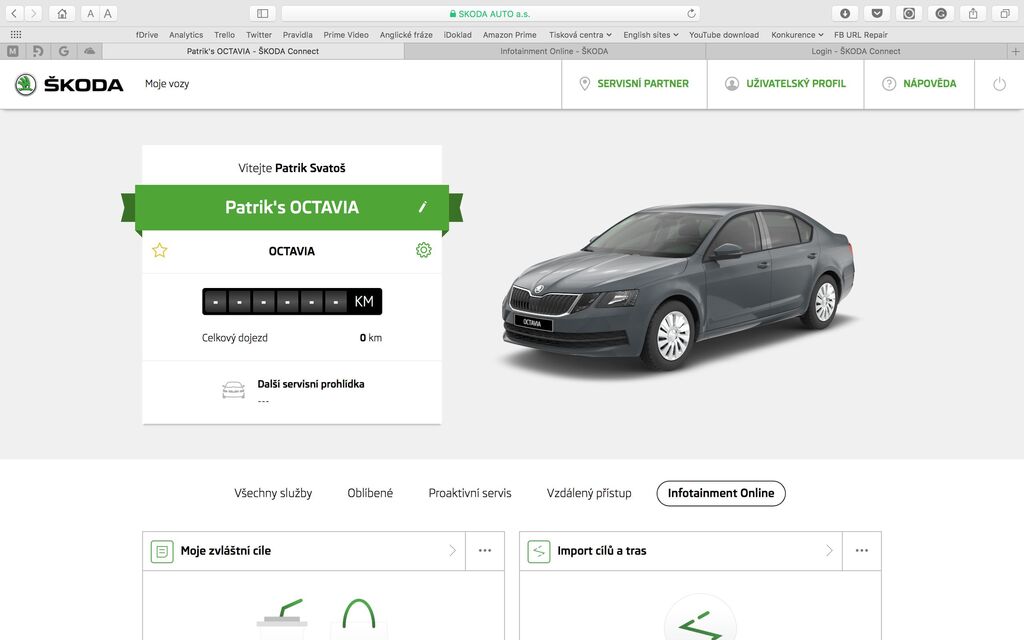The width and height of the screenshot is (1024, 640).
Task: Click the service inspection car icon
Action: [x=233, y=390]
